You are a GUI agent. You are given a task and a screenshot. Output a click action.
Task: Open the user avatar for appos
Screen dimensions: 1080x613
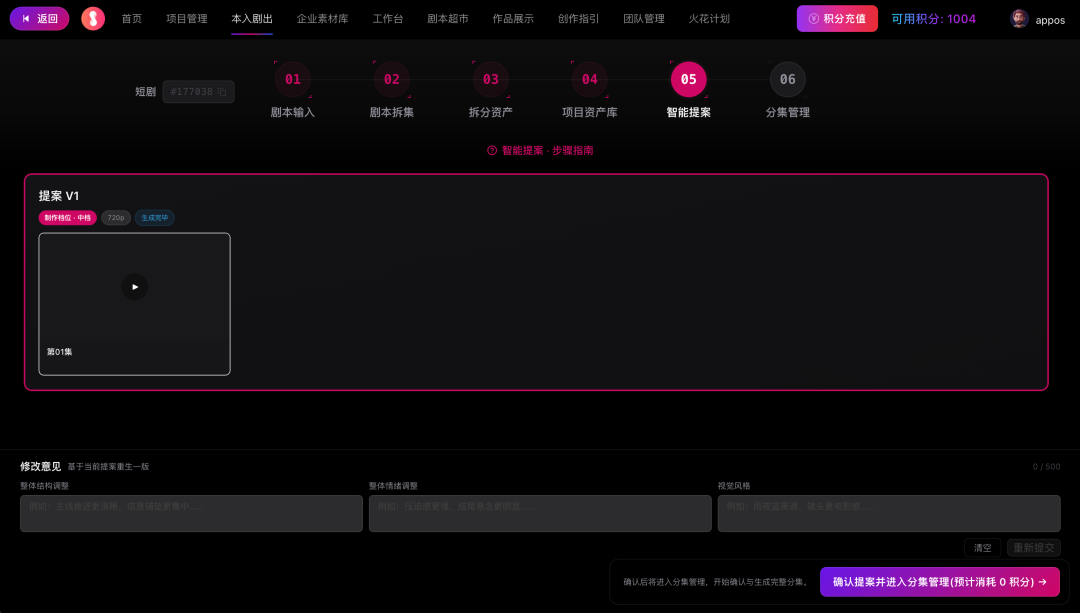click(1019, 19)
